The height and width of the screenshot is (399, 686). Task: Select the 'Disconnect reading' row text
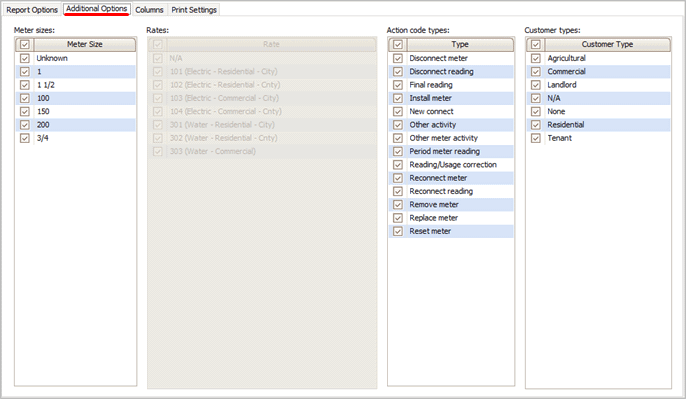pos(441,72)
